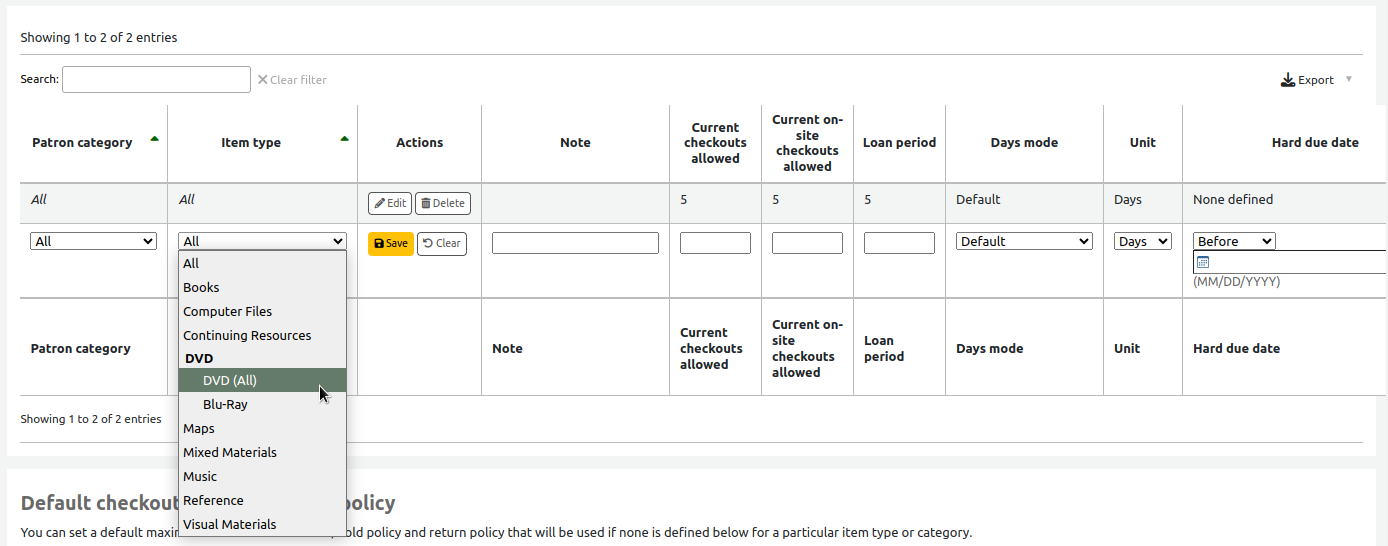Clear the new rule row
The height and width of the screenshot is (546, 1388).
point(441,243)
